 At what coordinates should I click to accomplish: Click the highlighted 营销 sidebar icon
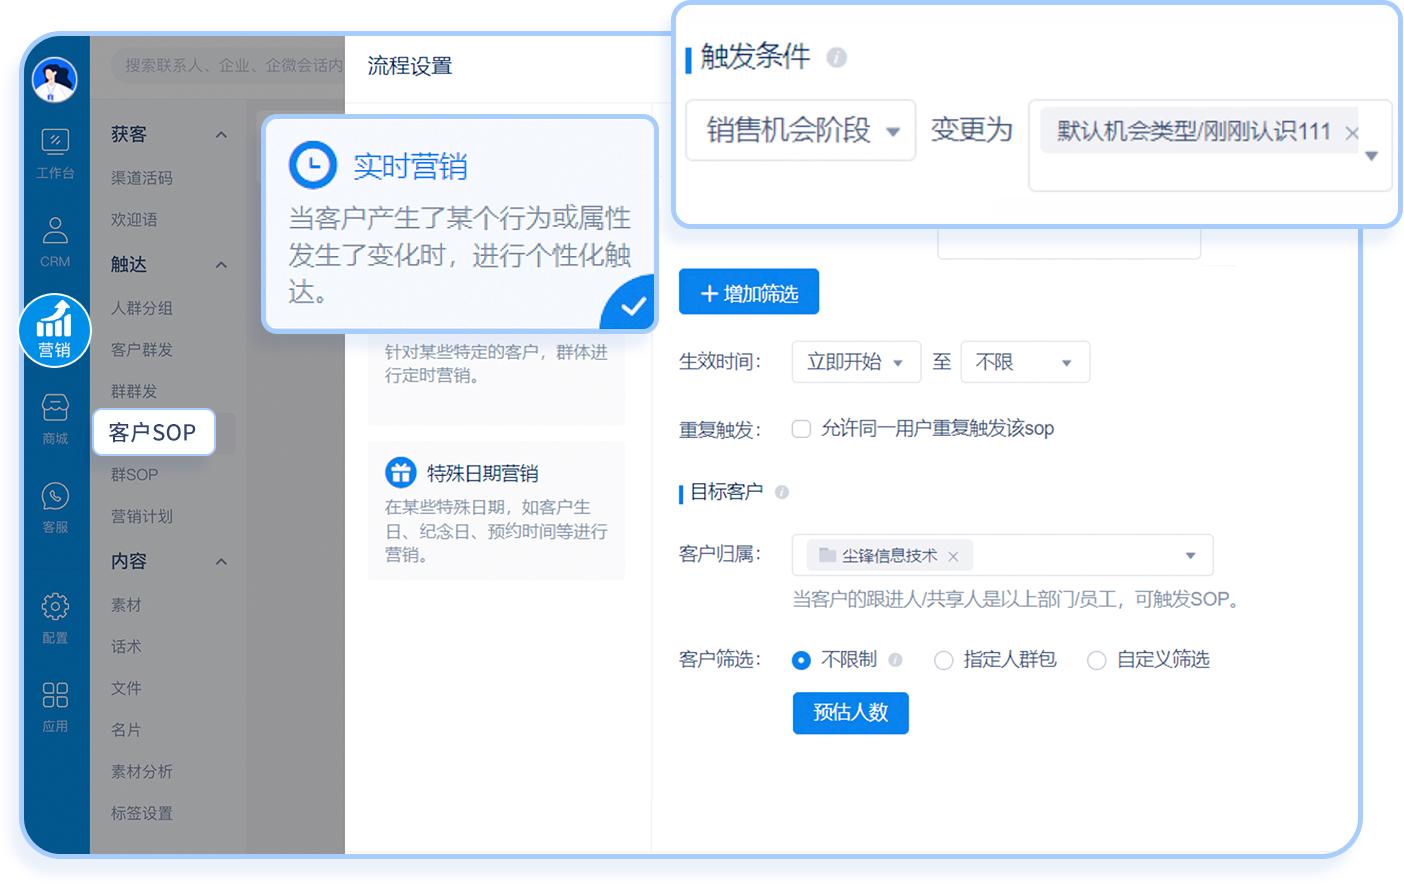pos(55,330)
